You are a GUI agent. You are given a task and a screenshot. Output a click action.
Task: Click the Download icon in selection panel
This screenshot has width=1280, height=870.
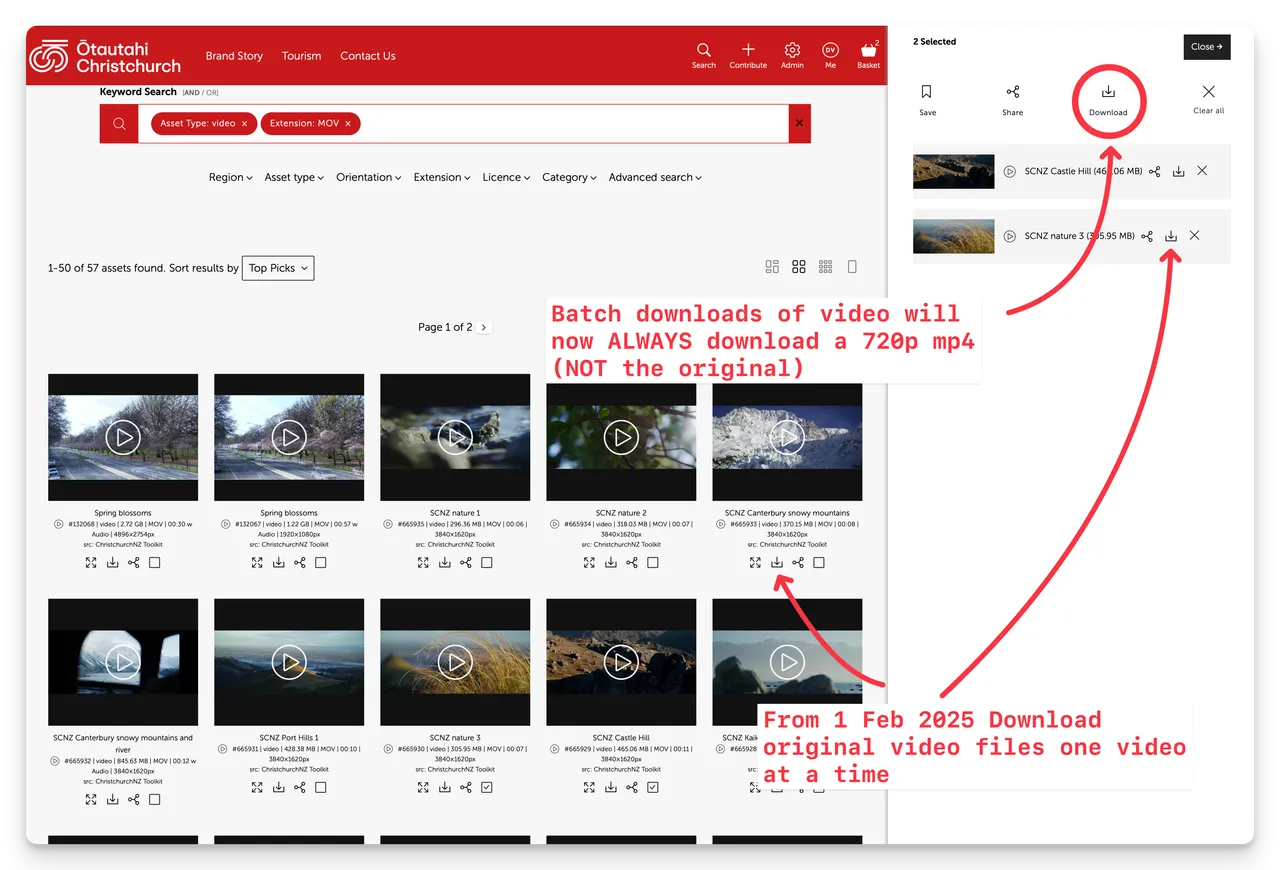point(1108,93)
